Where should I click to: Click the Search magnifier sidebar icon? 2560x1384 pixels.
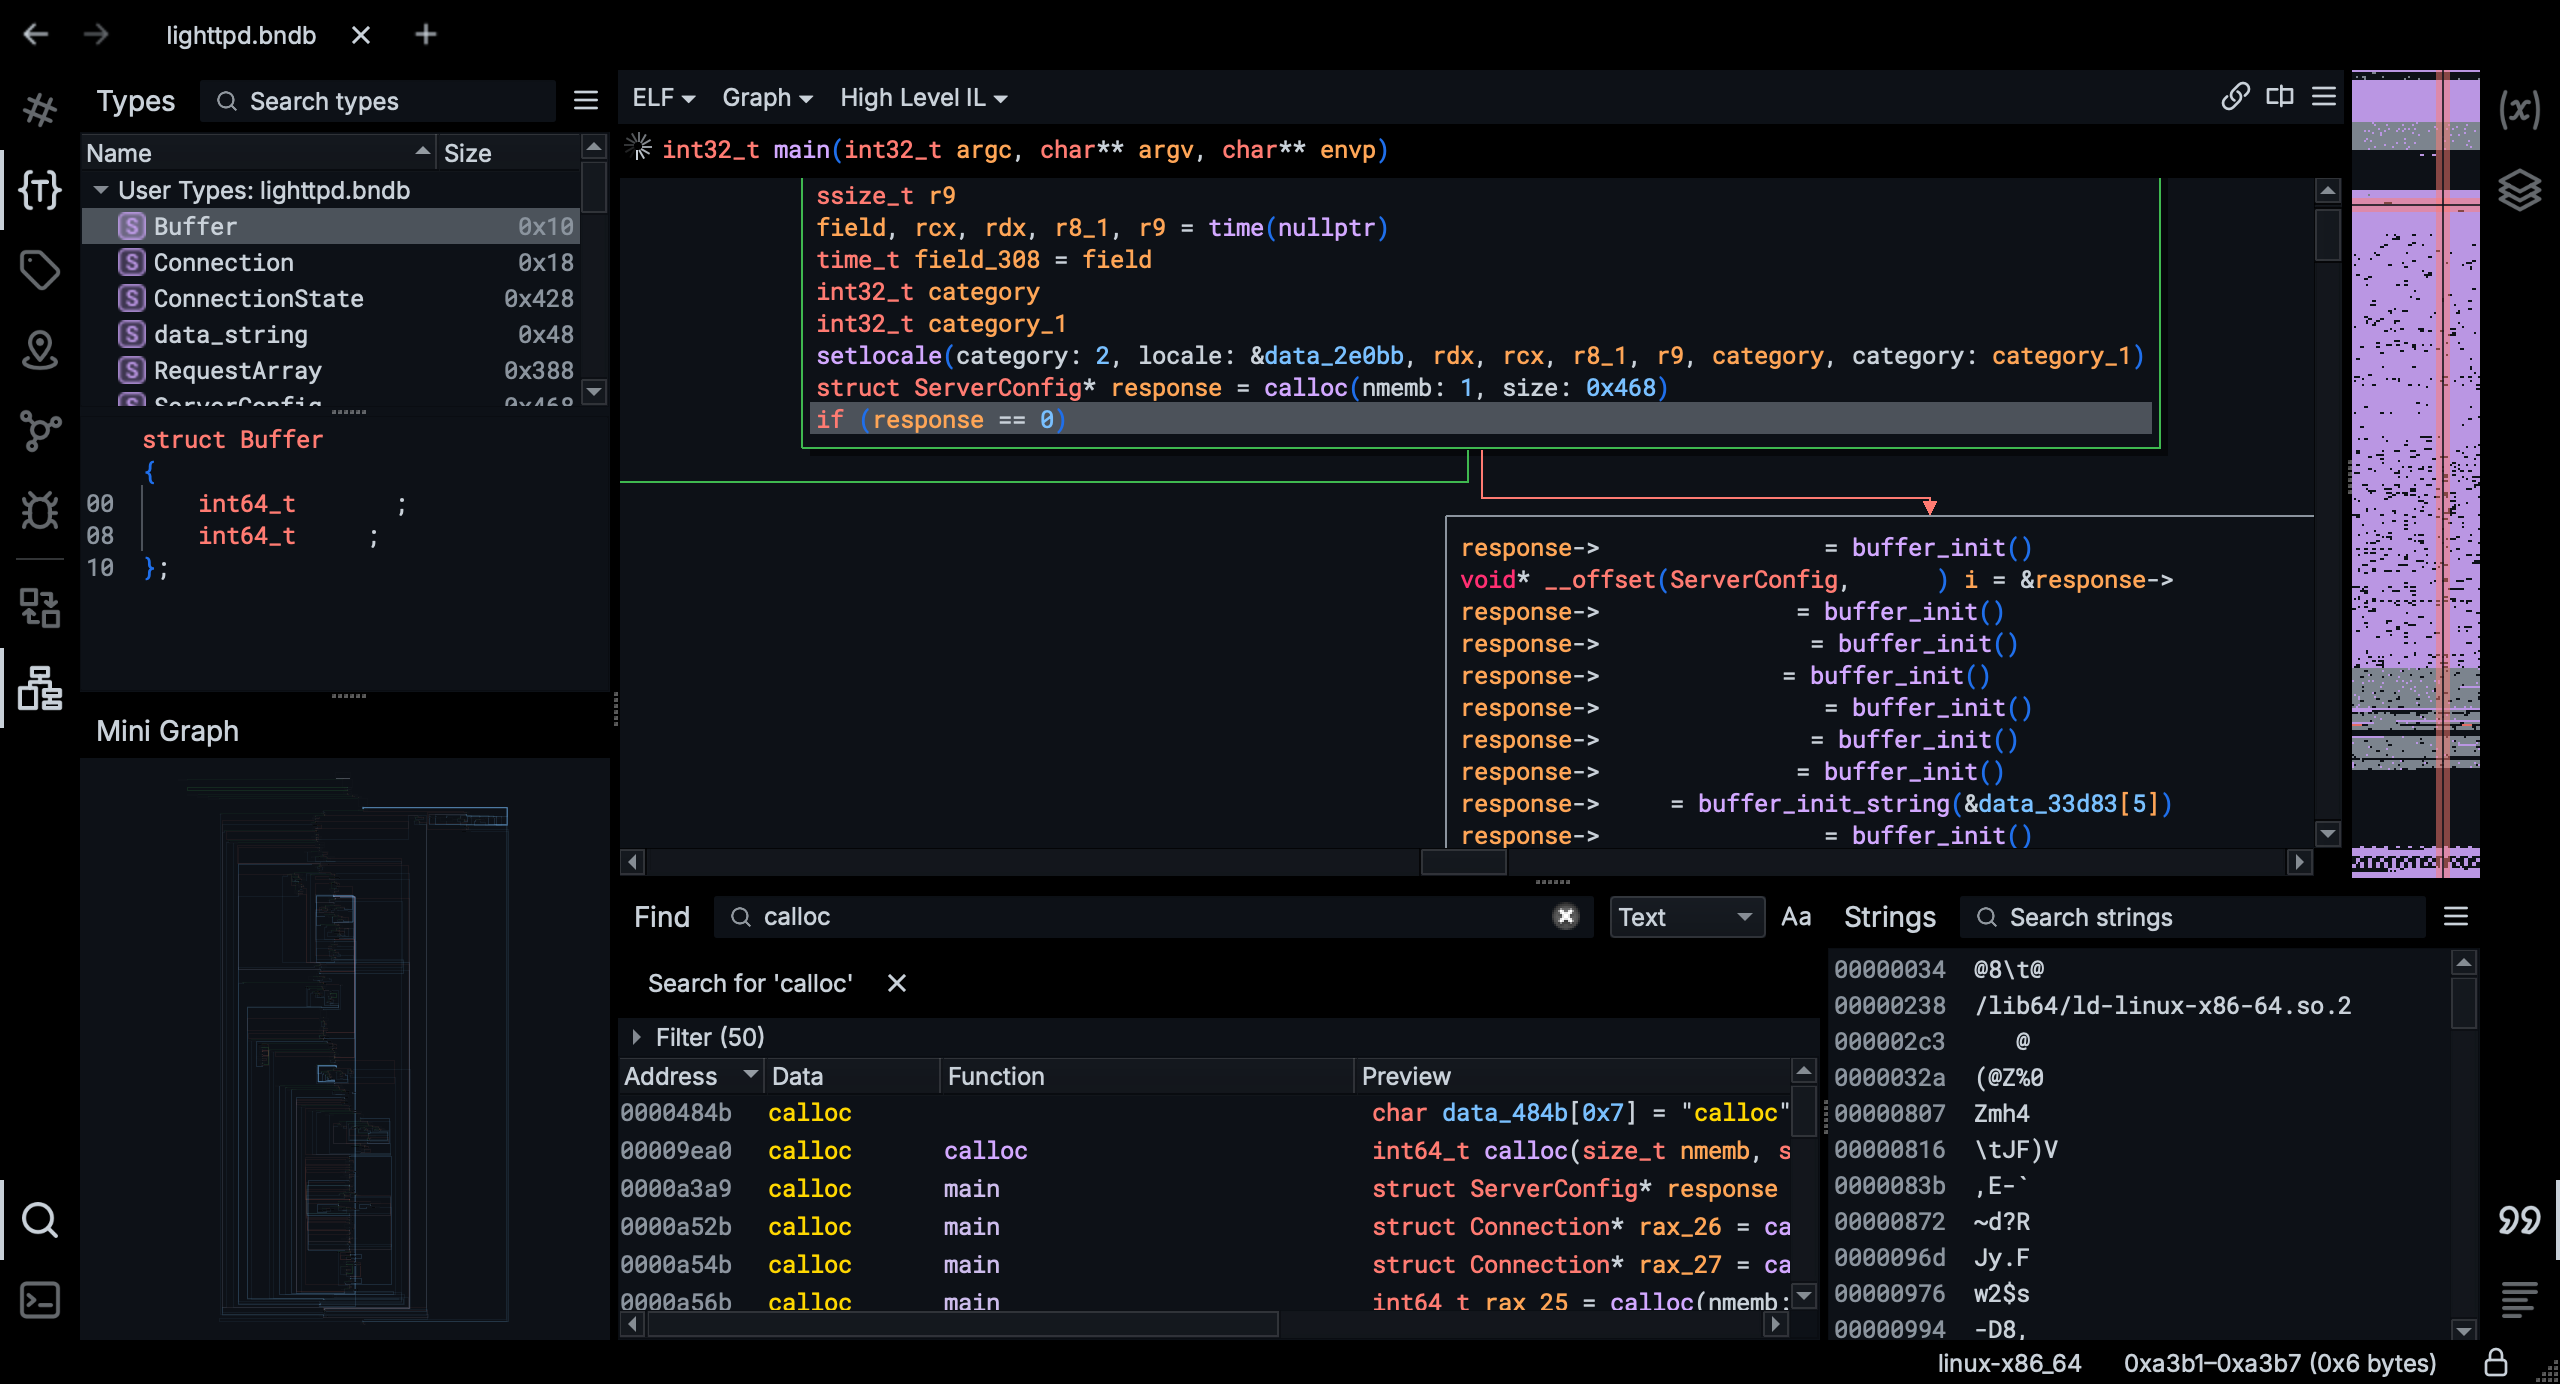[40, 1220]
